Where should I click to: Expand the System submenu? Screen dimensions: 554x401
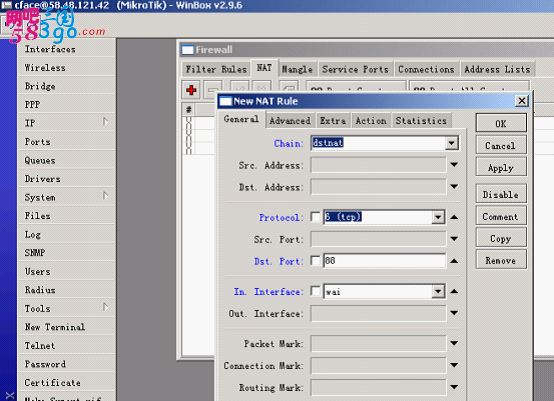[66, 197]
